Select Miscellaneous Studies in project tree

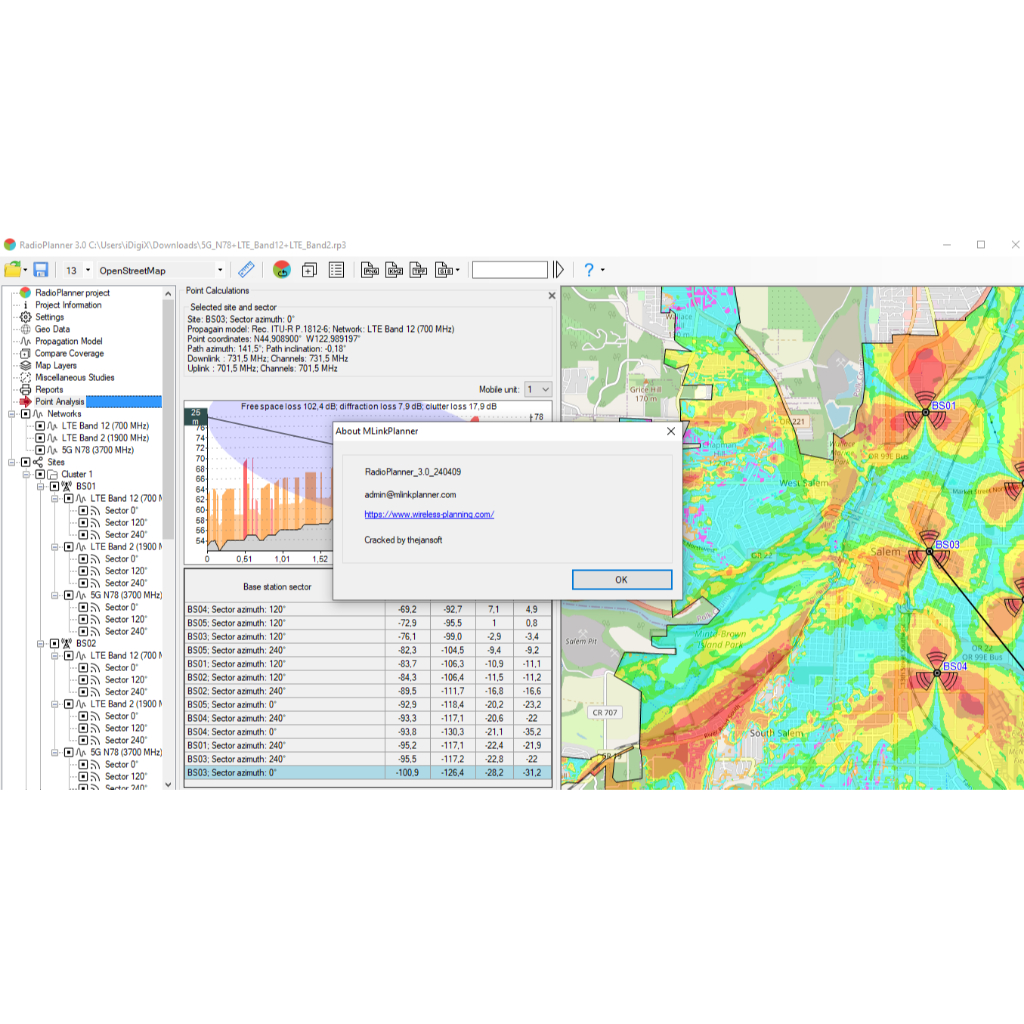point(74,377)
